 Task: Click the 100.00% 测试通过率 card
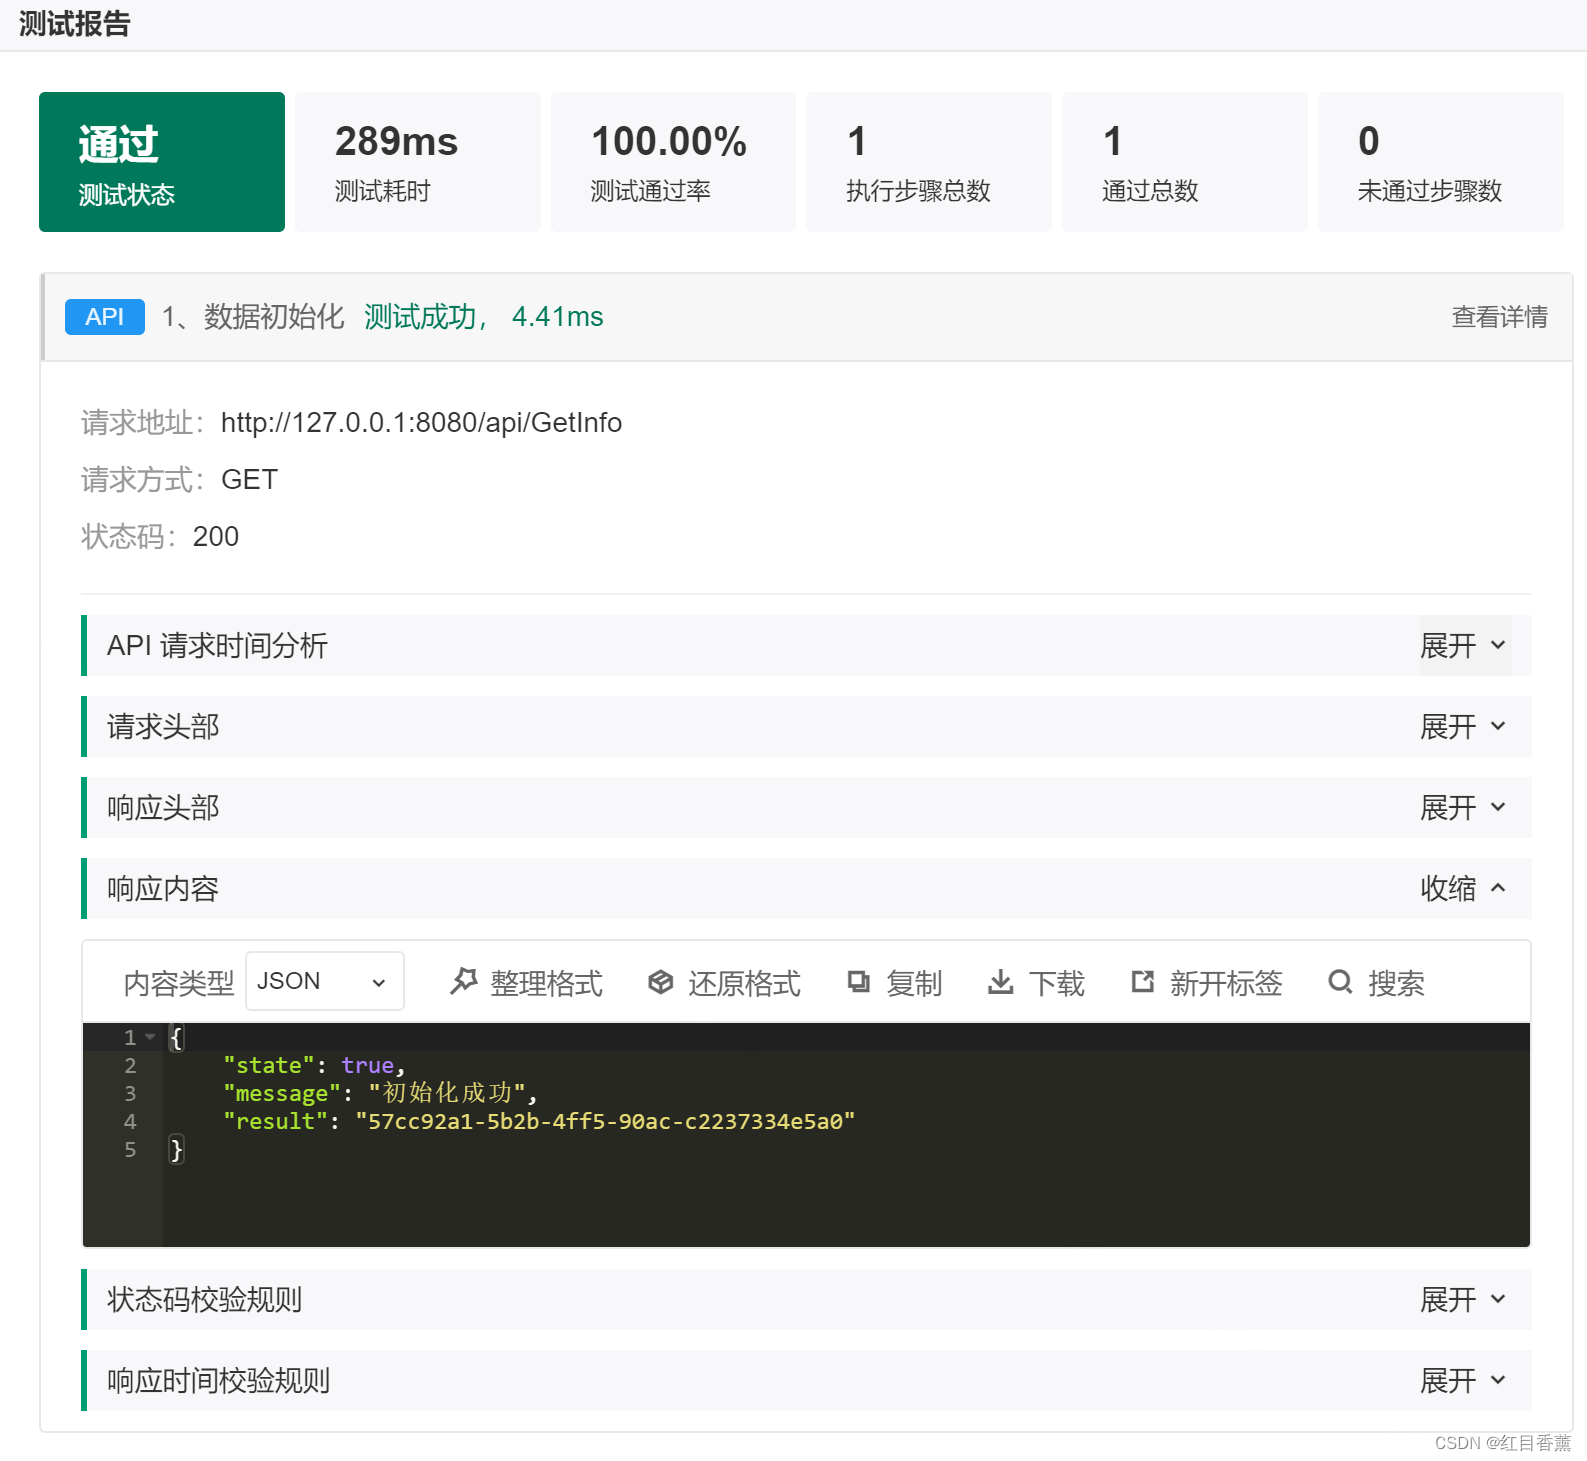point(673,162)
